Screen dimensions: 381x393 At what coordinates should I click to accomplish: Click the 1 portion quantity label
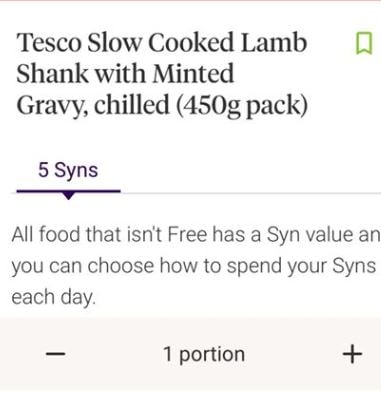[x=204, y=355]
